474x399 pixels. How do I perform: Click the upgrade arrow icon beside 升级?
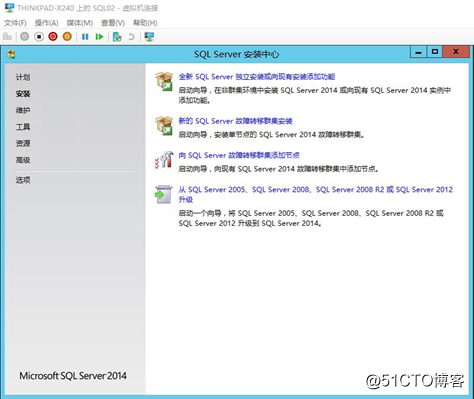click(x=164, y=194)
